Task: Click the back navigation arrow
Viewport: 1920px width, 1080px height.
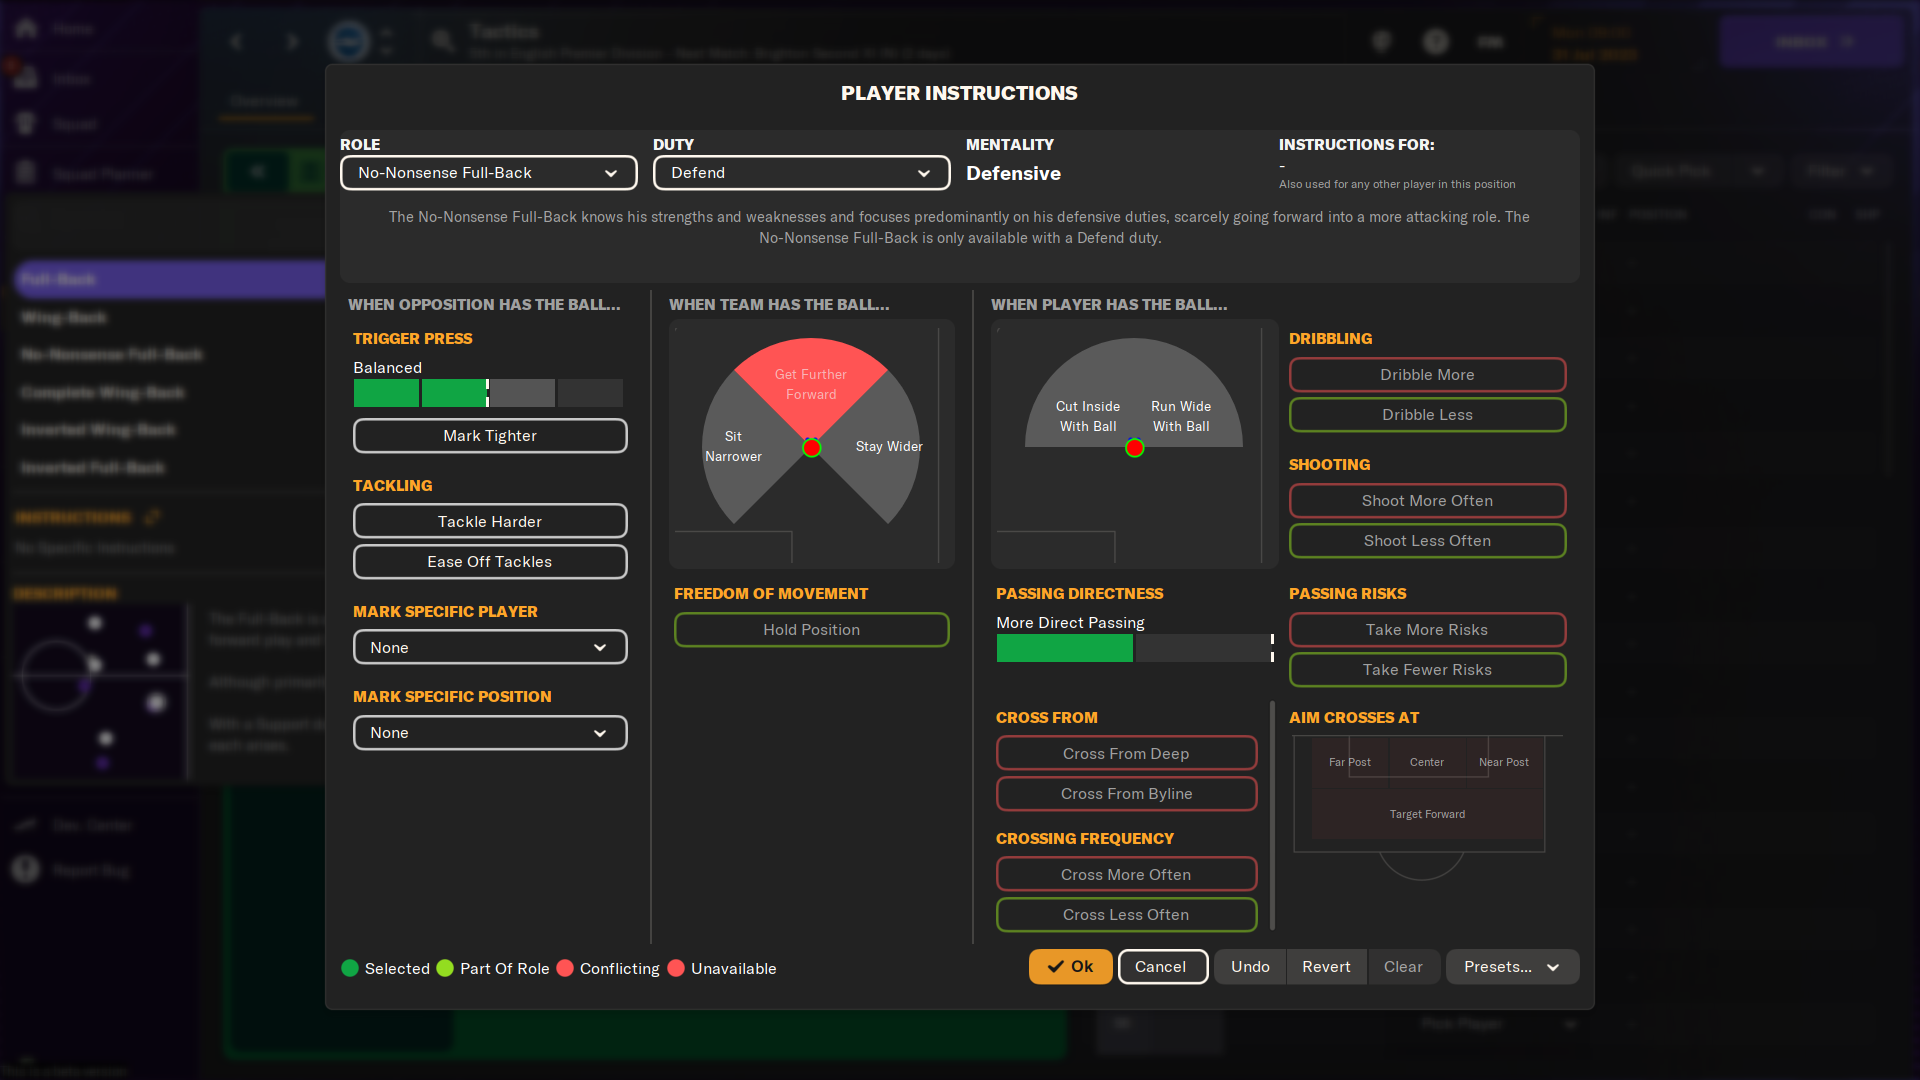Action: (237, 41)
